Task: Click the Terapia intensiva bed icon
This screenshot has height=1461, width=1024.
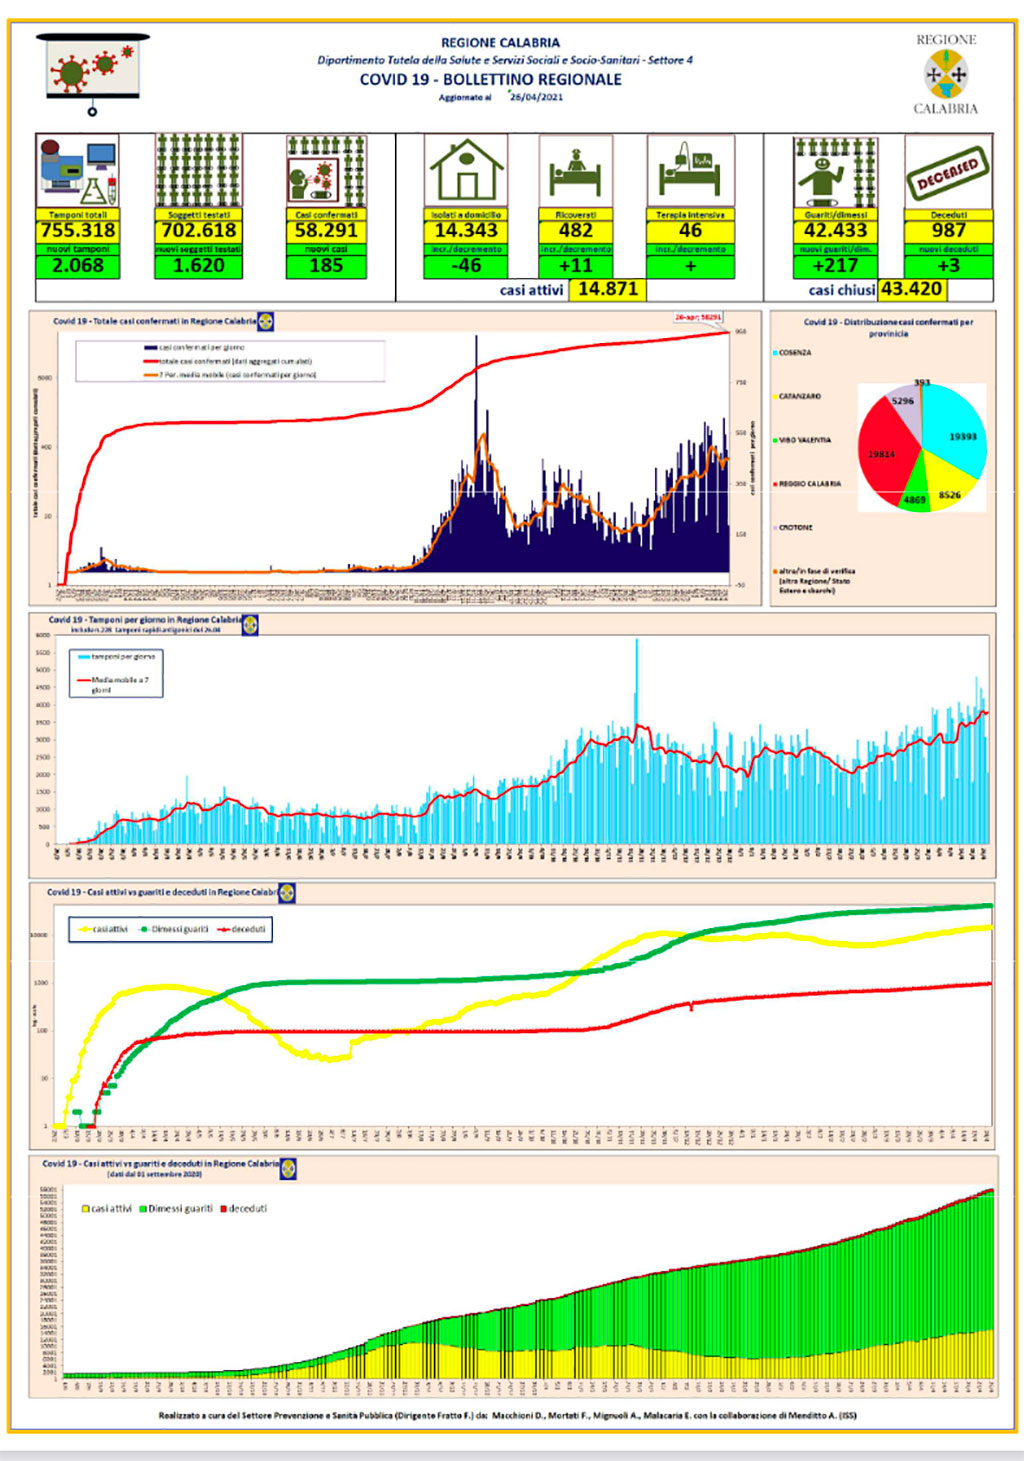Action: (690, 171)
